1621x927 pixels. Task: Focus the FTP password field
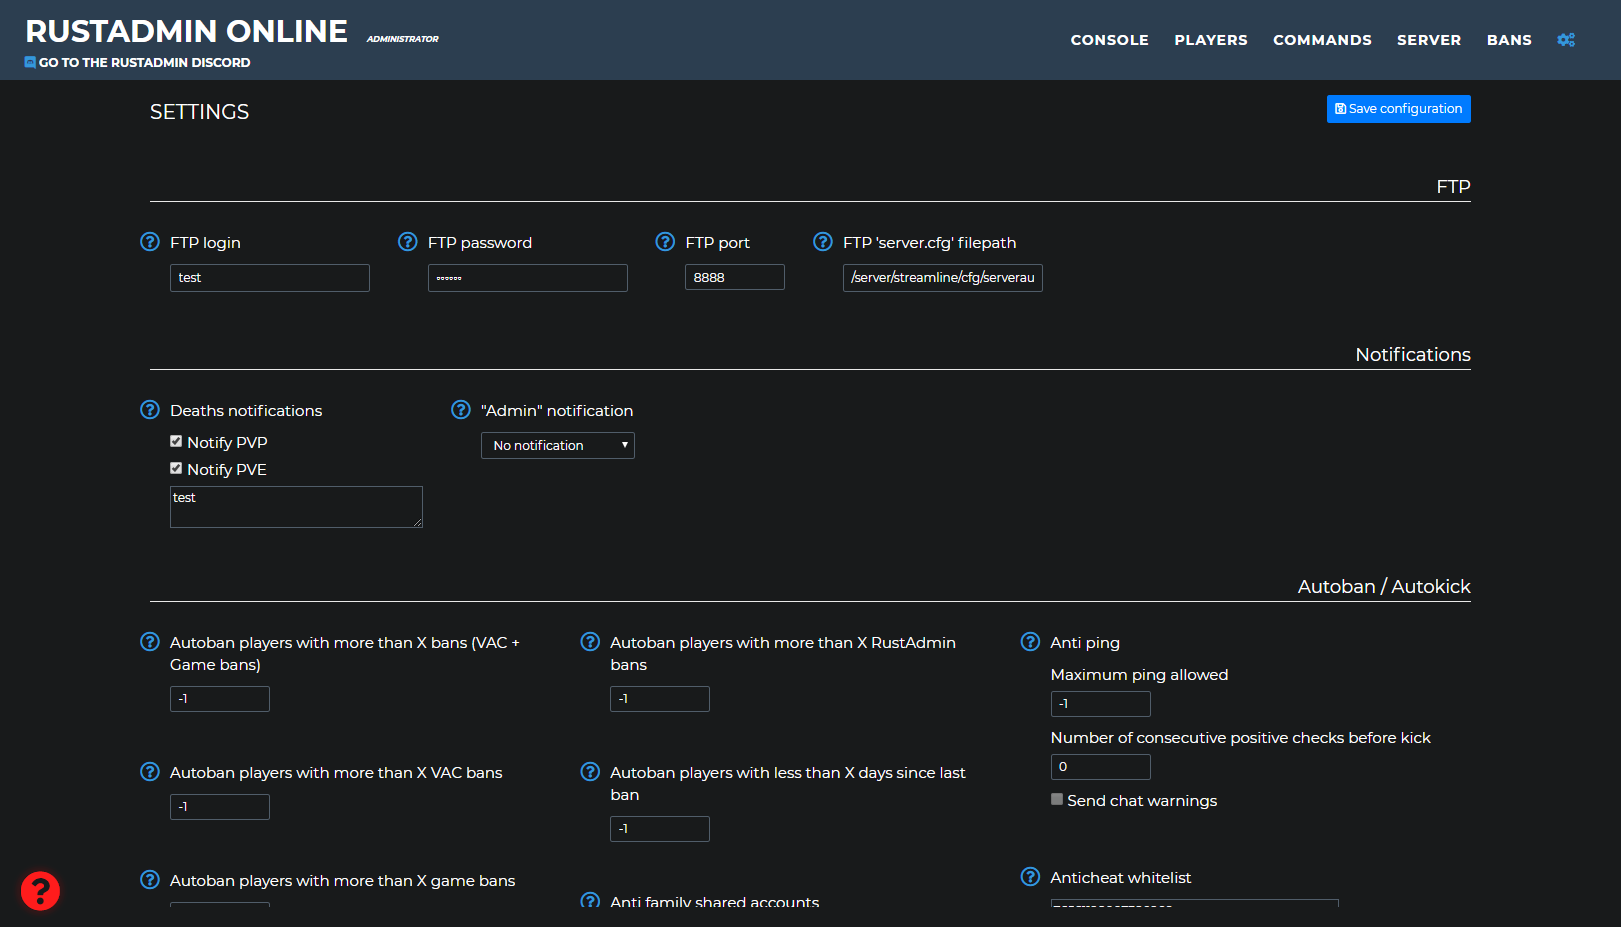point(528,278)
